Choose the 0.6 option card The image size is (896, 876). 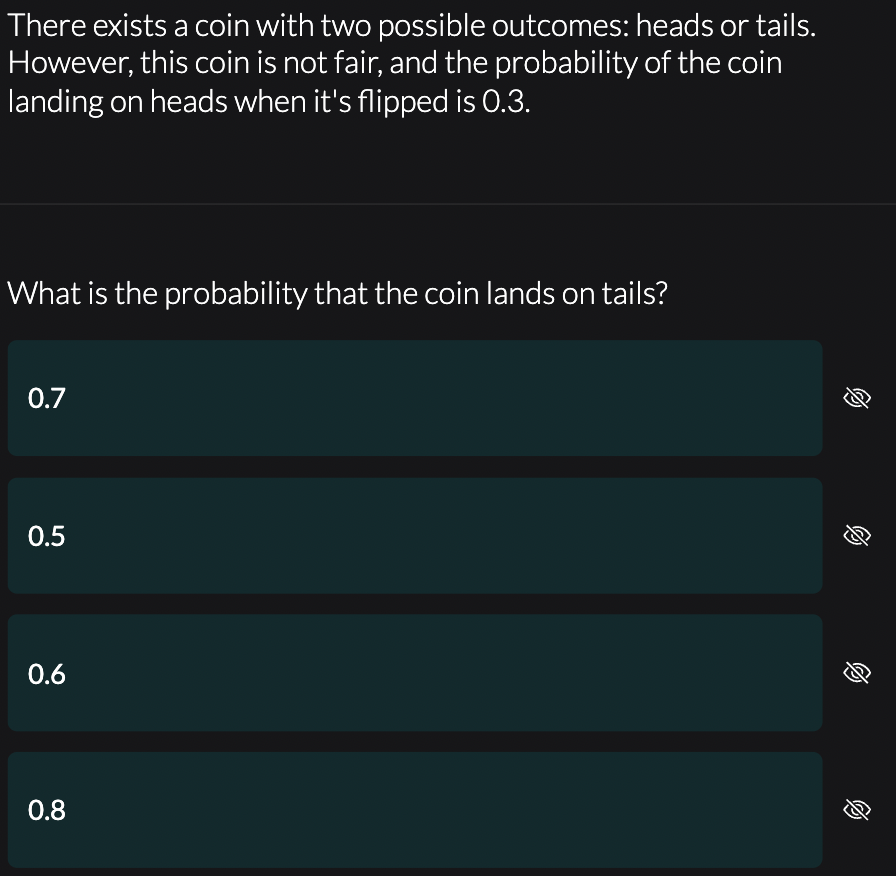tap(414, 673)
